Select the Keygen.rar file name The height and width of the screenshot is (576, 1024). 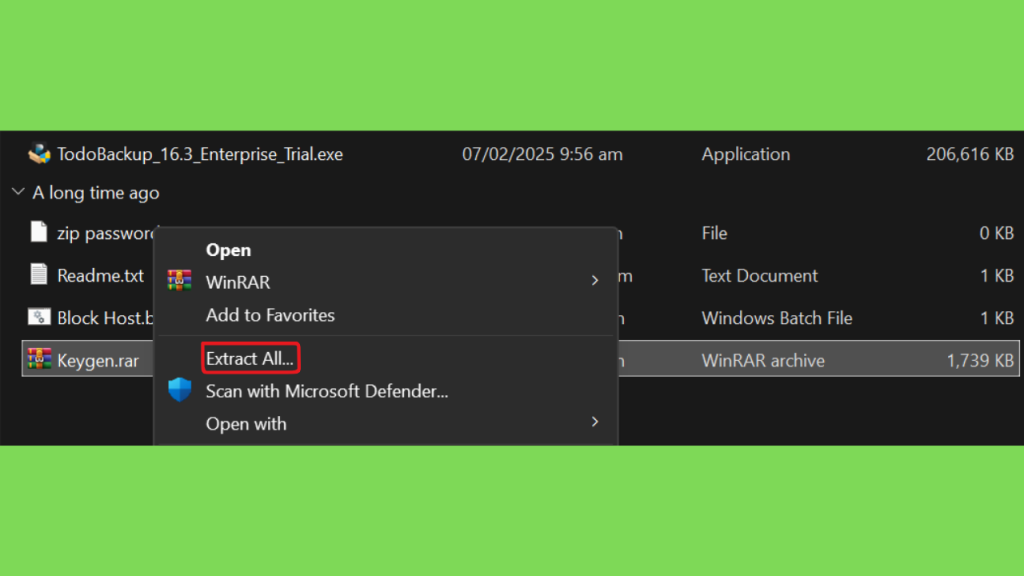point(98,360)
